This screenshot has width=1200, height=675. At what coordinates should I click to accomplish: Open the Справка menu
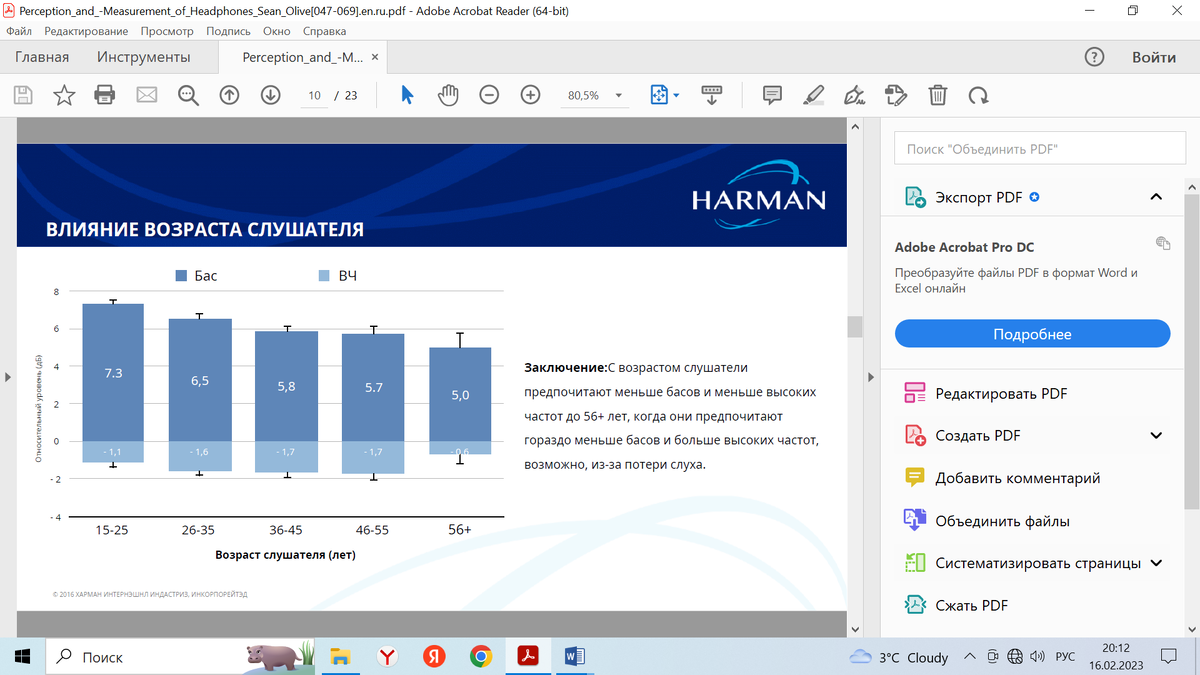point(324,31)
